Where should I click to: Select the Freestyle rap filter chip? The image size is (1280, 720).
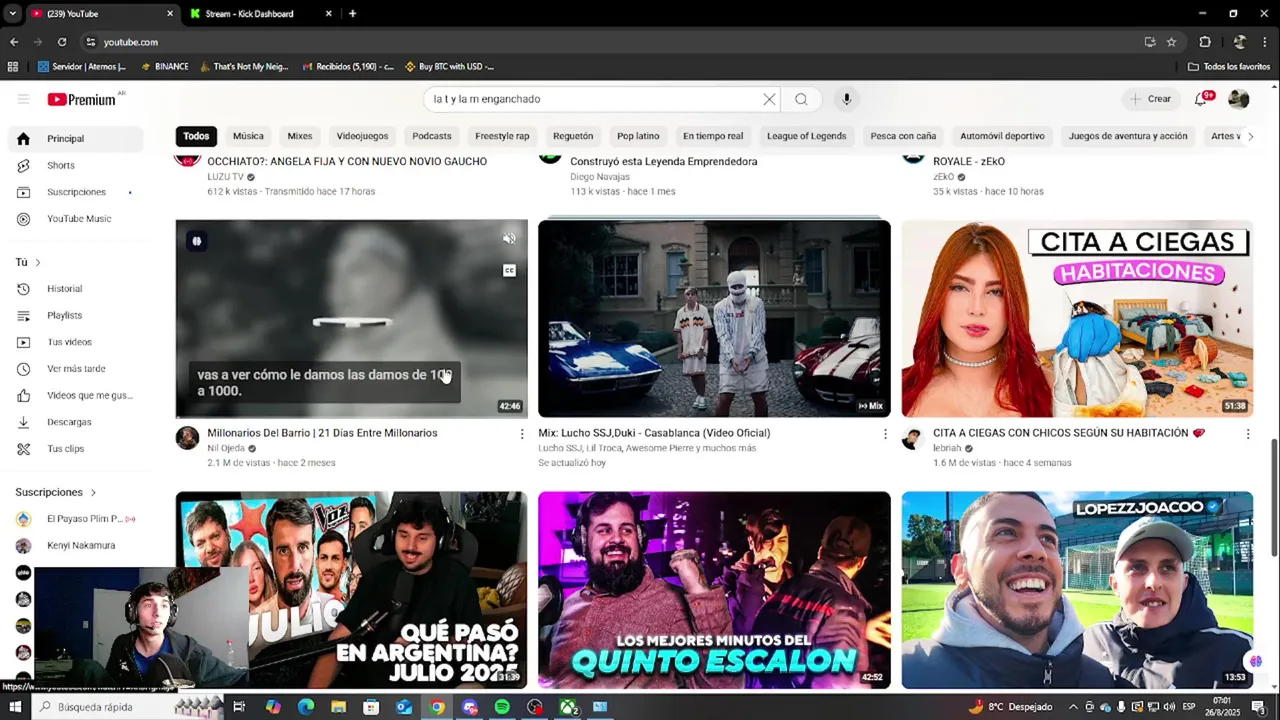[x=502, y=136]
